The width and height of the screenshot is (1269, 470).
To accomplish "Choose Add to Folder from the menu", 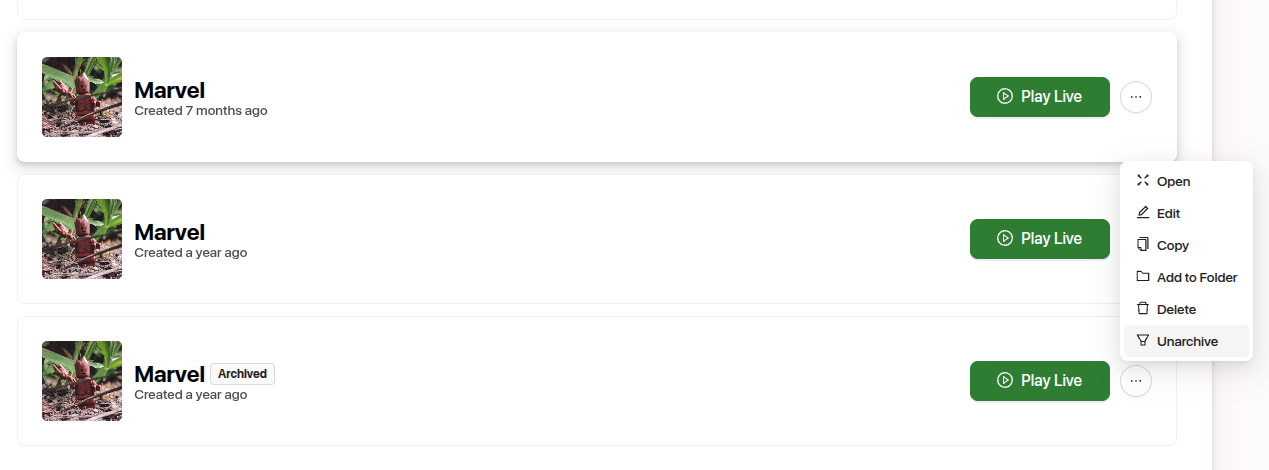I will (x=1196, y=277).
